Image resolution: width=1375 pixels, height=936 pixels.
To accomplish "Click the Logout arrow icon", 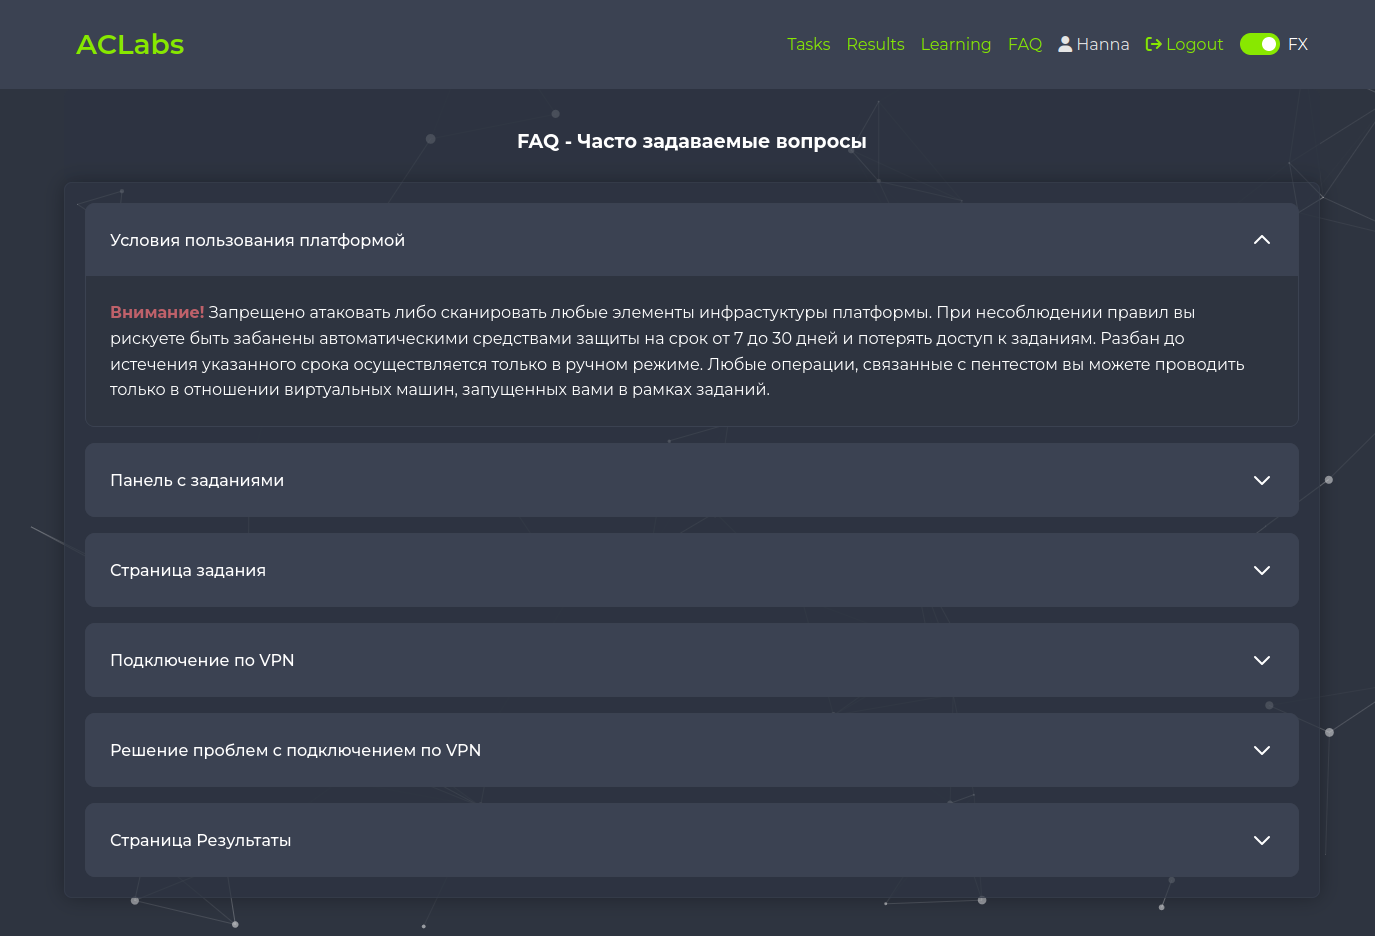I will click(1153, 45).
